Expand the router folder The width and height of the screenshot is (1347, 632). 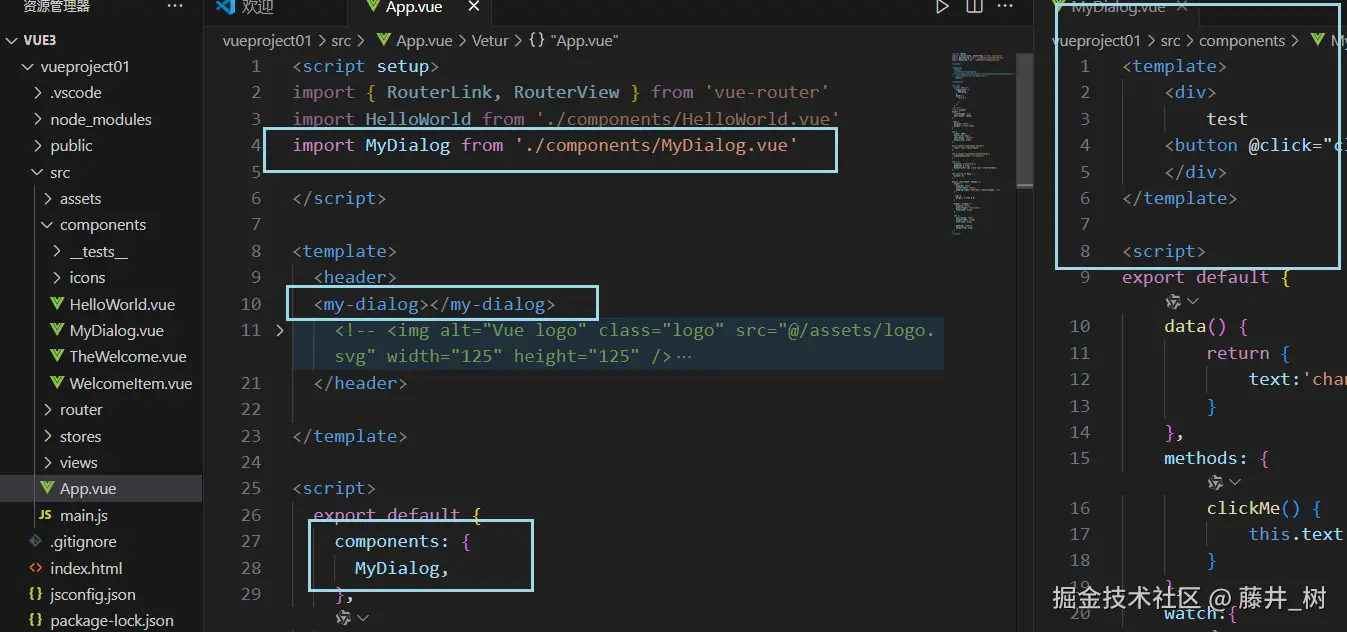(47, 410)
